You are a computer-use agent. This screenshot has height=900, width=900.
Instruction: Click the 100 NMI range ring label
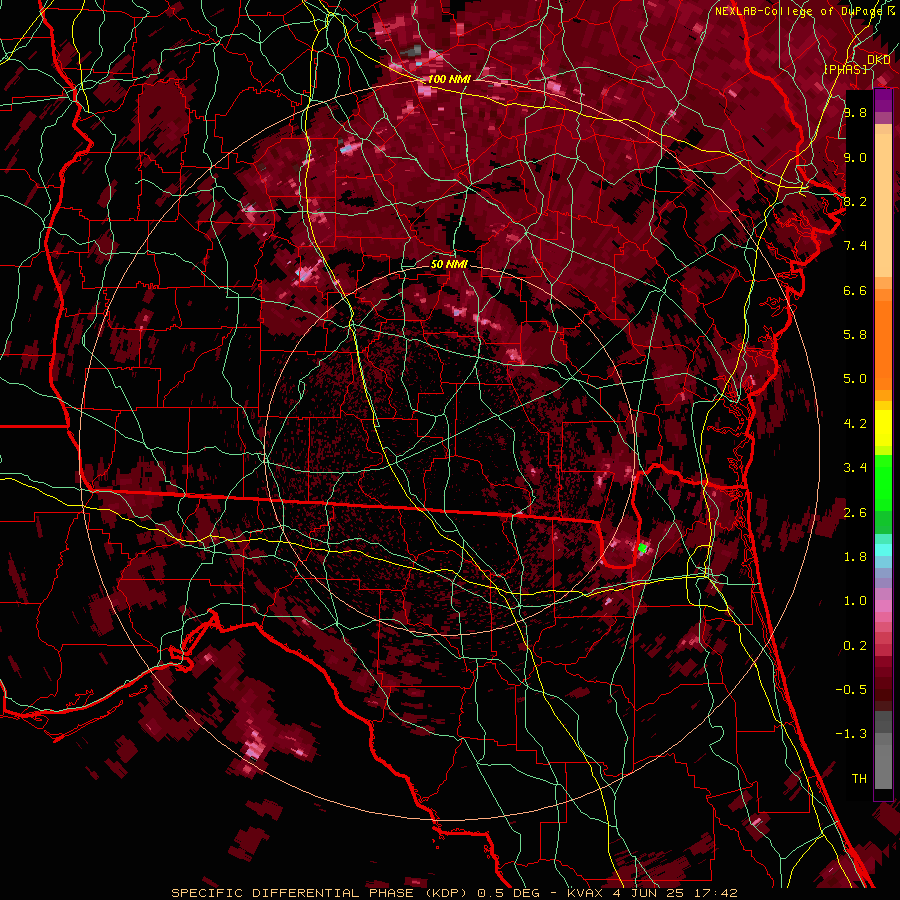449,79
